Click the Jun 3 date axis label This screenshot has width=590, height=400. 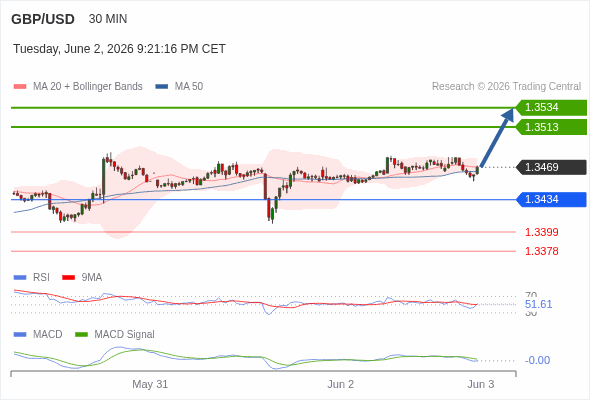(x=481, y=385)
